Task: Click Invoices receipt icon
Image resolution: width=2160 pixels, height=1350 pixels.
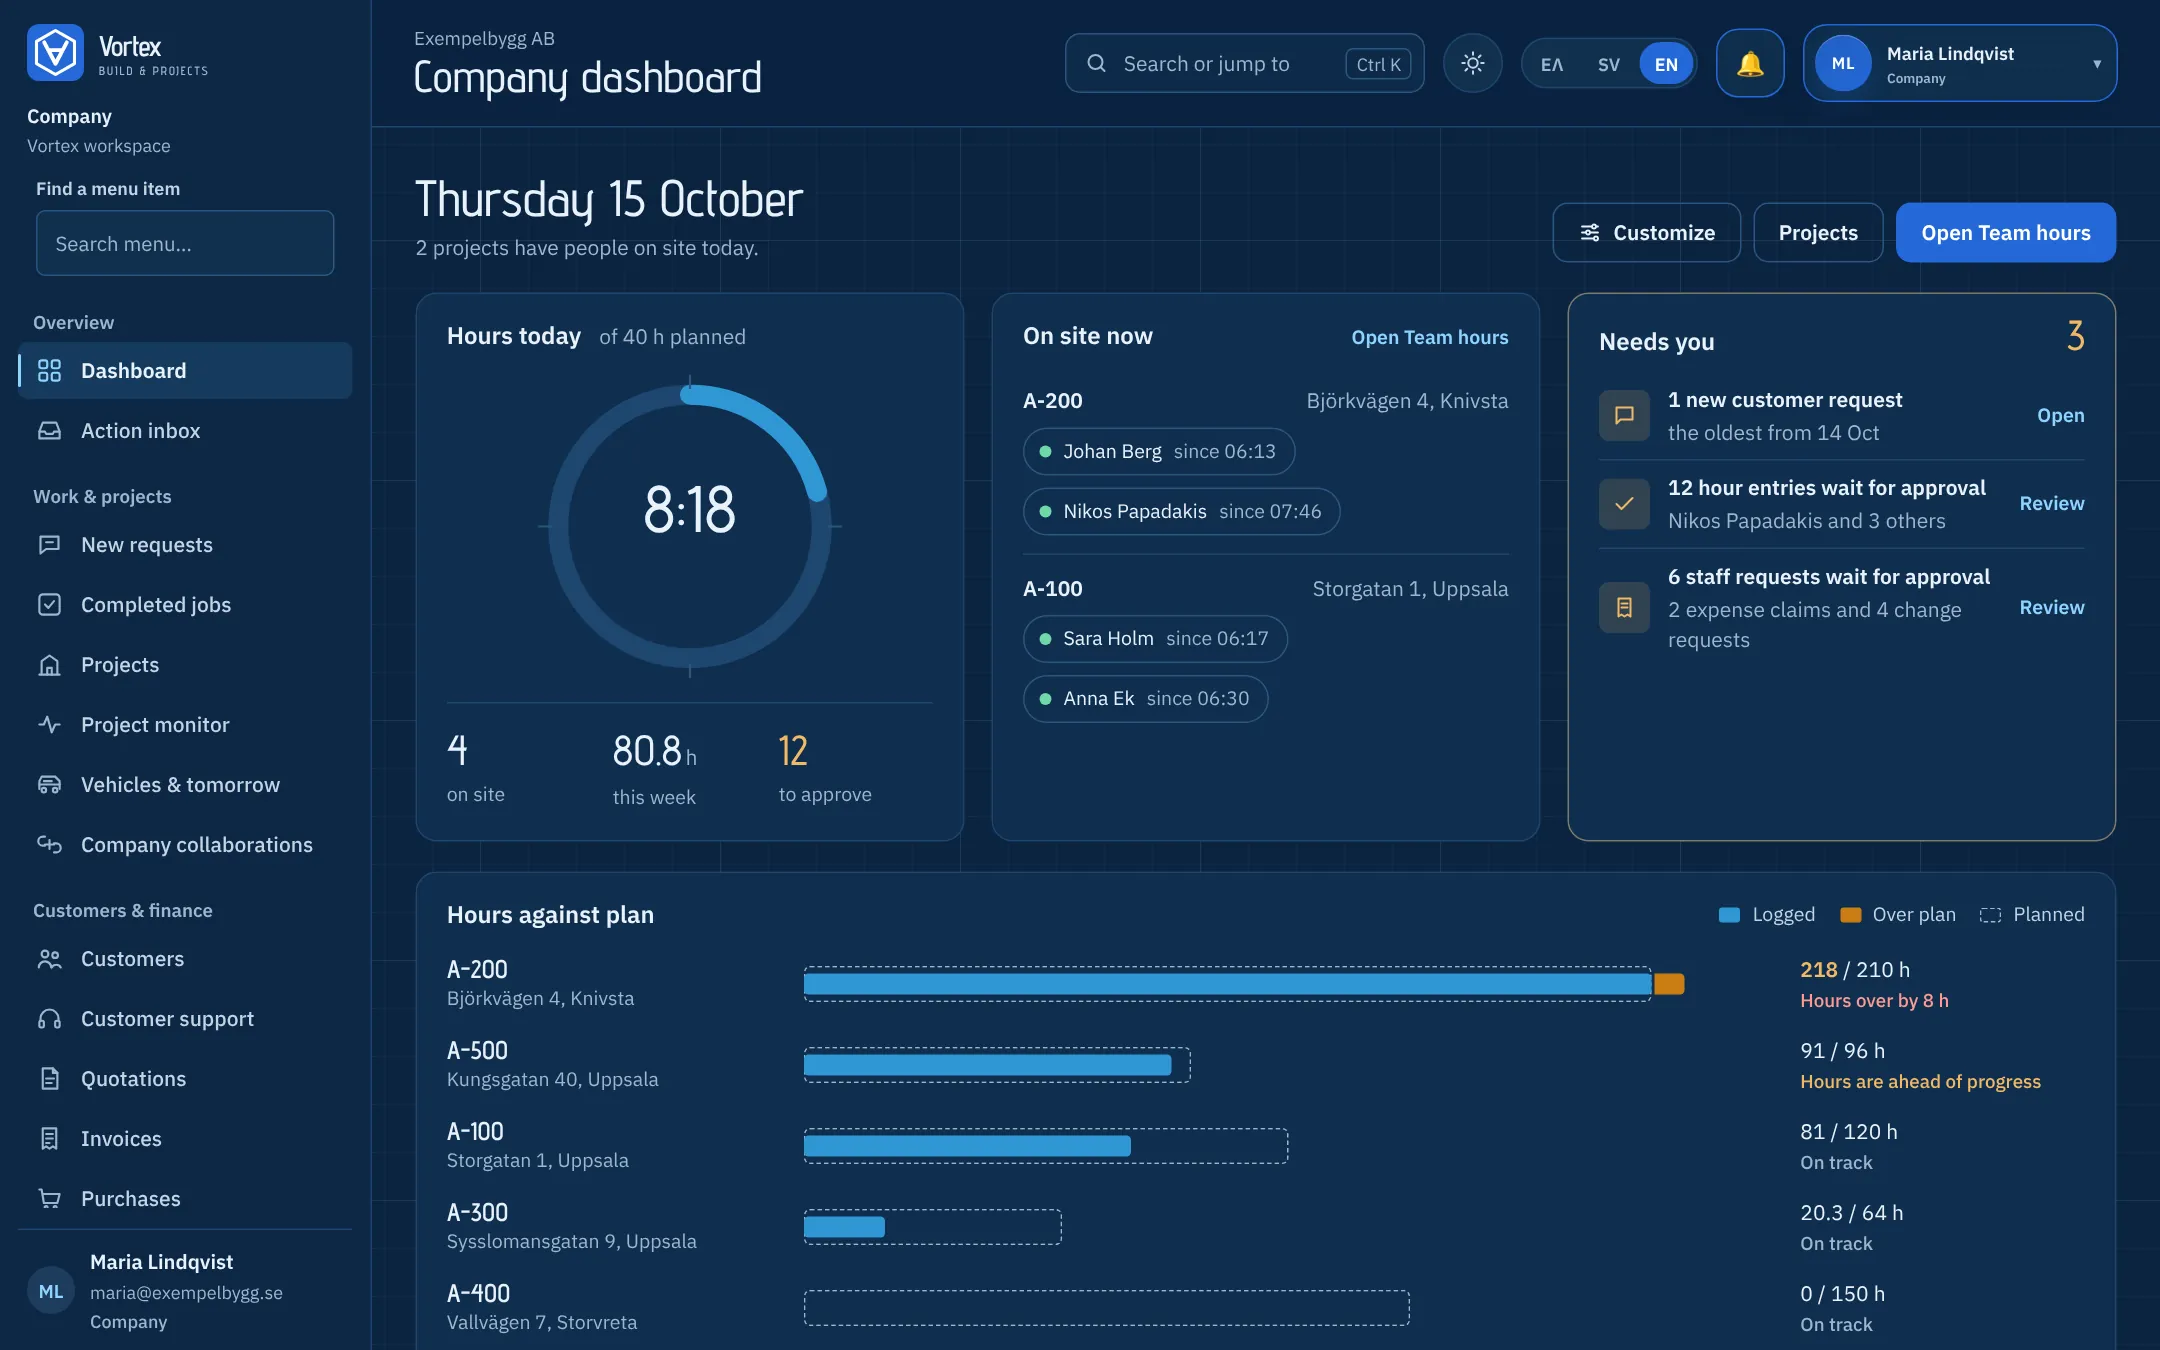Action: [x=49, y=1138]
